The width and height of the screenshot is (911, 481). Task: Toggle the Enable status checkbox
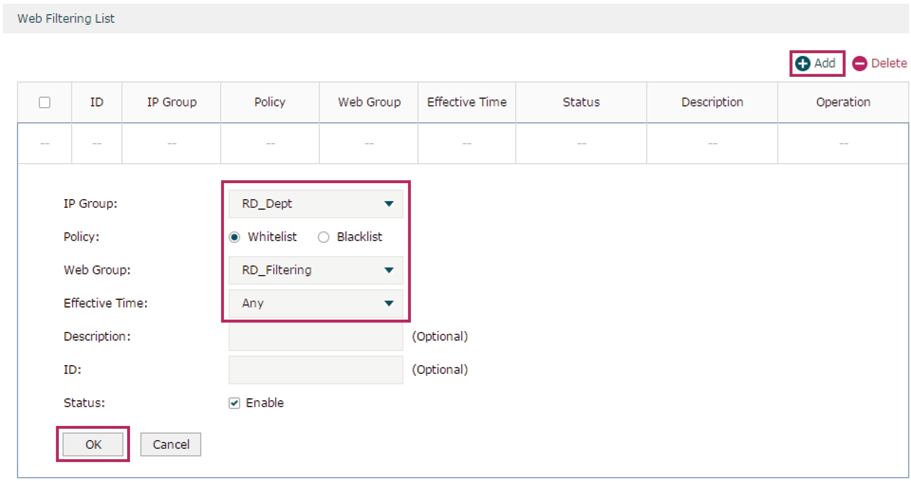(x=234, y=403)
